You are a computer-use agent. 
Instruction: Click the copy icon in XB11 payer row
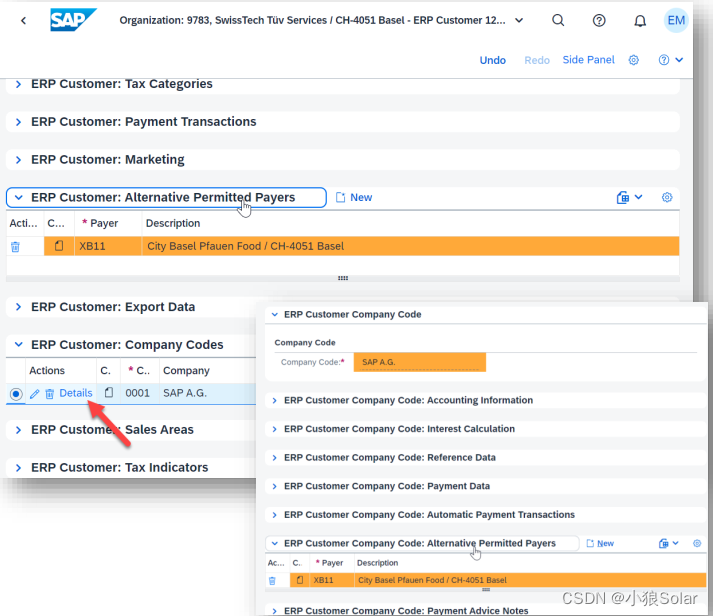(59, 246)
